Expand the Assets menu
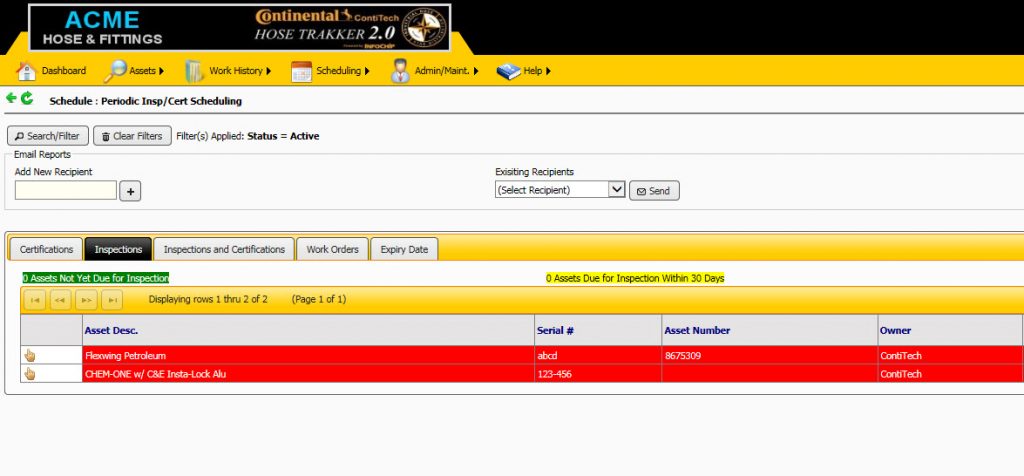The image size is (1024, 476). pyautogui.click(x=134, y=71)
